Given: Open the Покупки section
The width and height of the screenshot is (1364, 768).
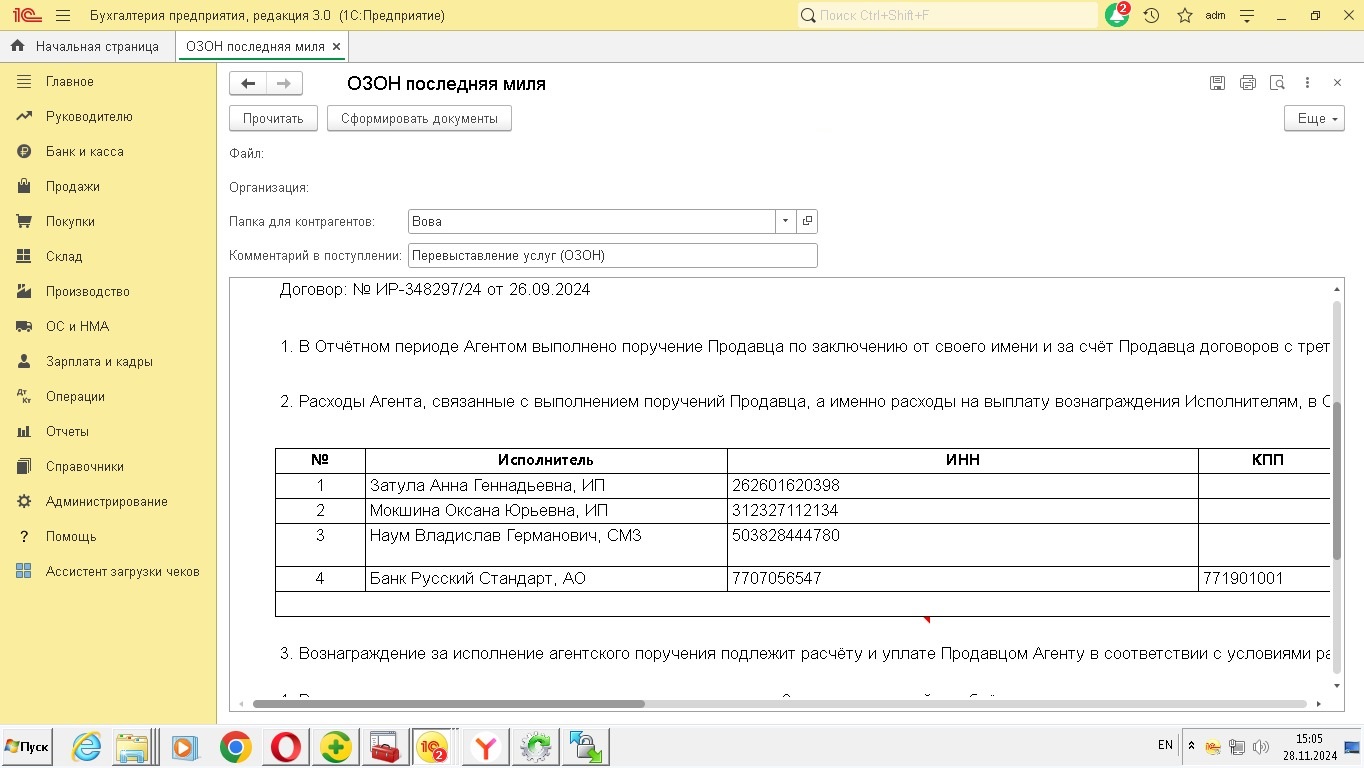Looking at the screenshot, I should [108, 222].
